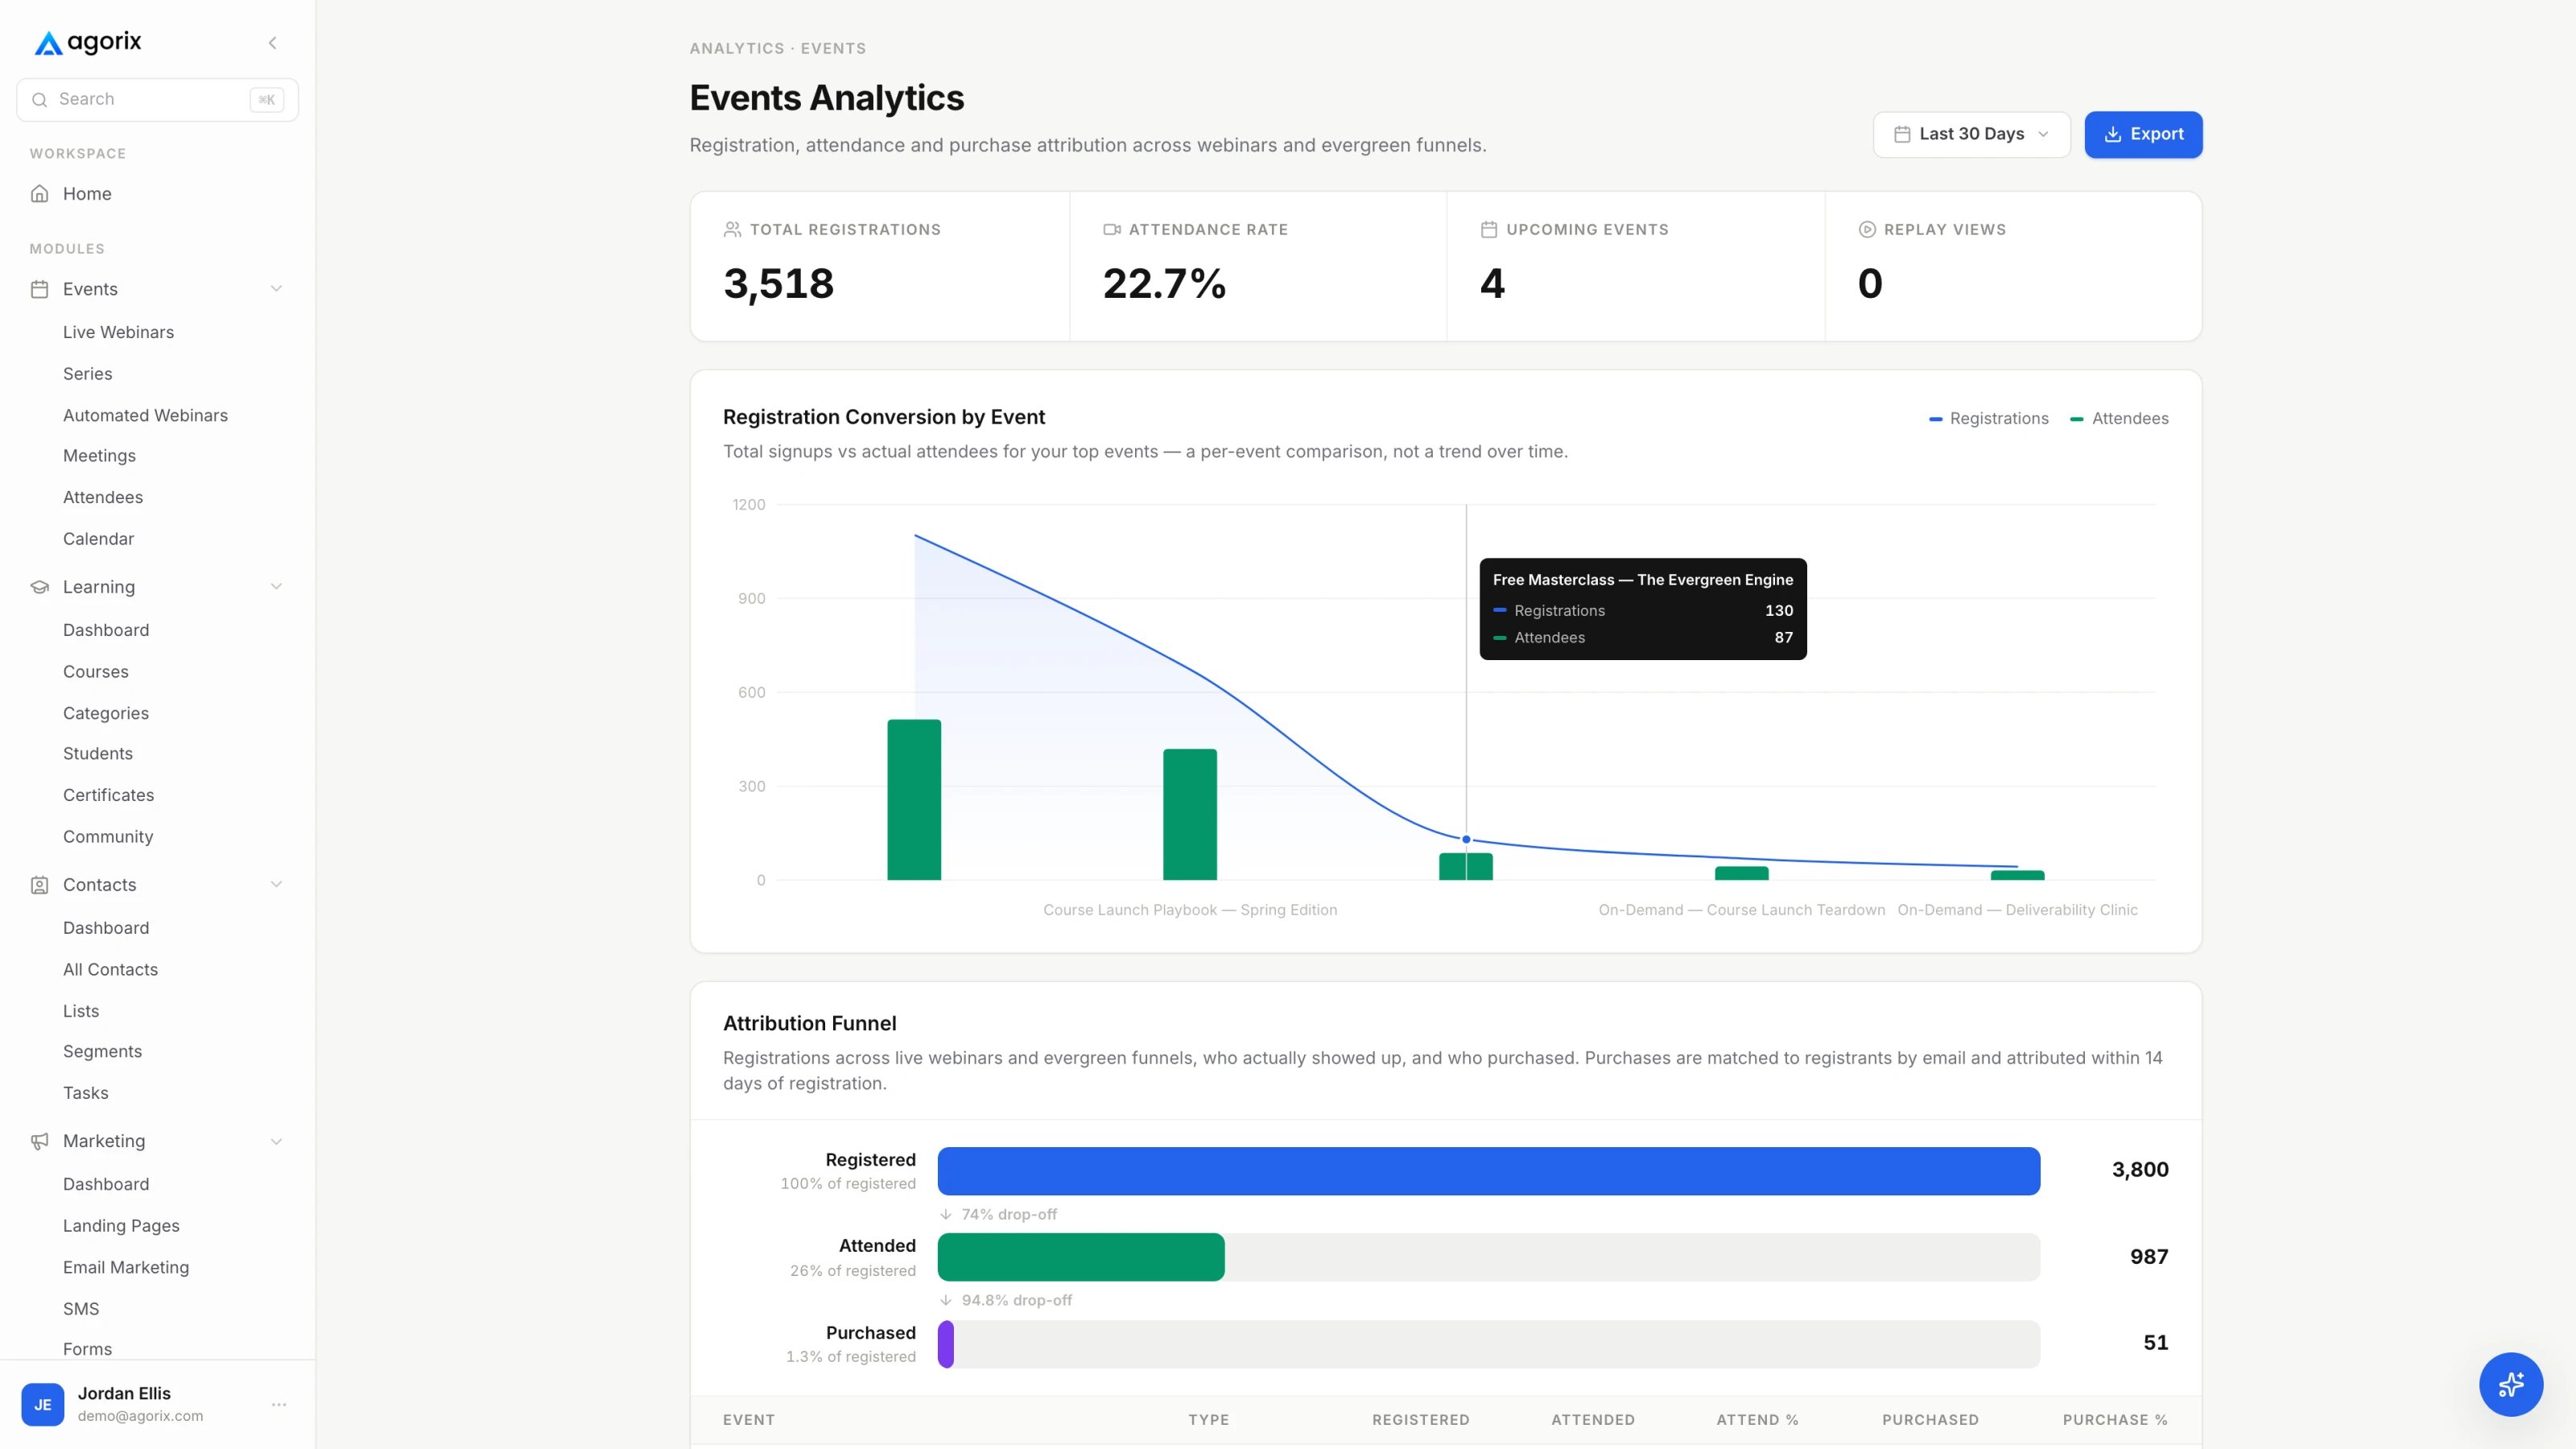Open the Last 30 Days date dropdown

[1971, 134]
